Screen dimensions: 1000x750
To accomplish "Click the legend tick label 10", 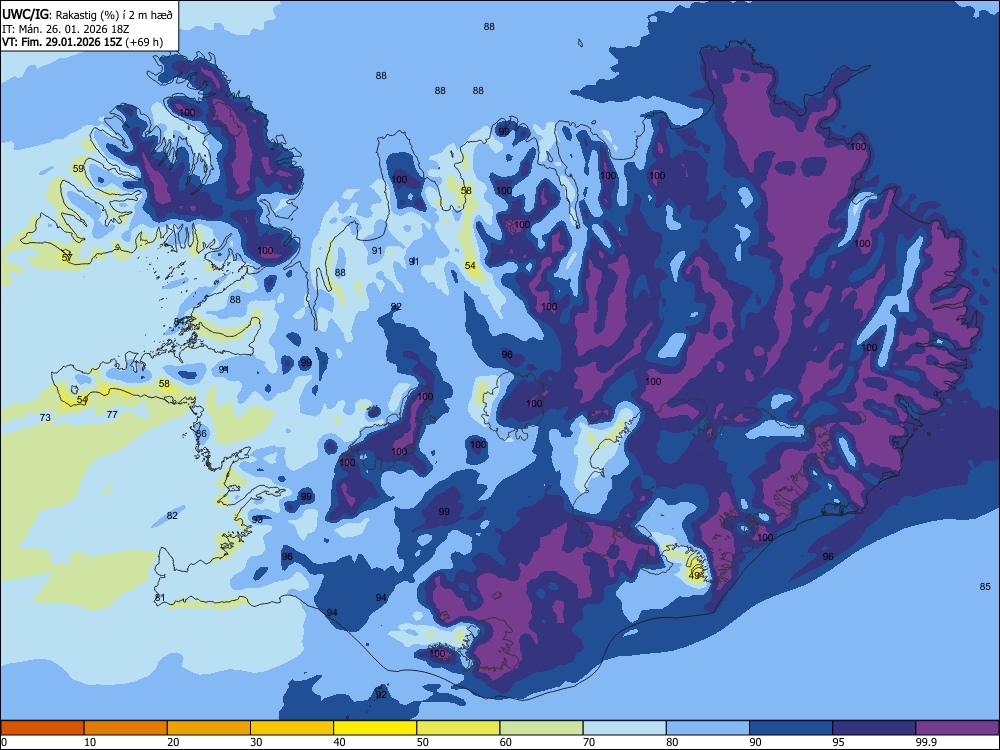I will 90,742.
